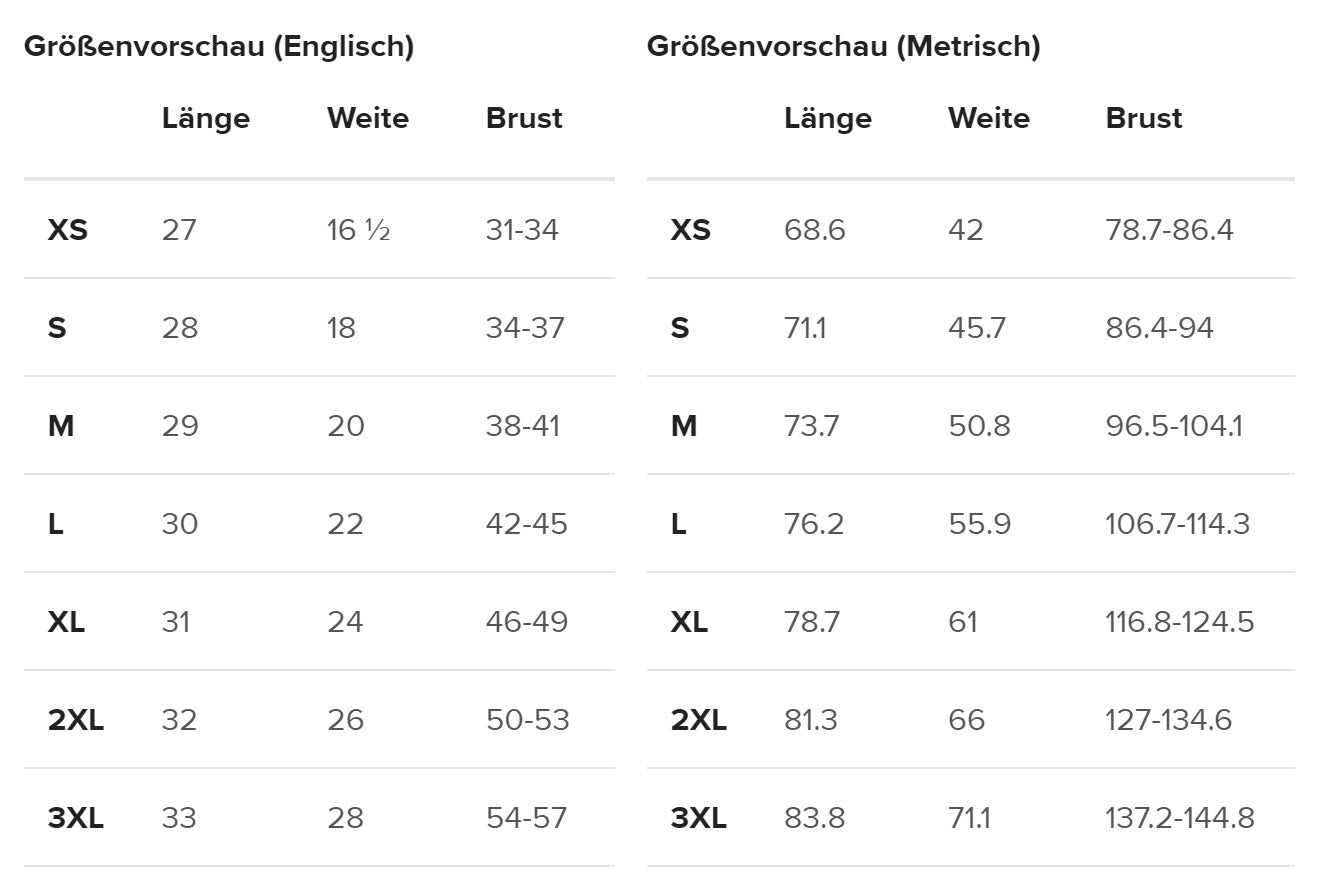Select the 96.5-104.1 chest measurement
1318x888 pixels.
coord(1174,426)
